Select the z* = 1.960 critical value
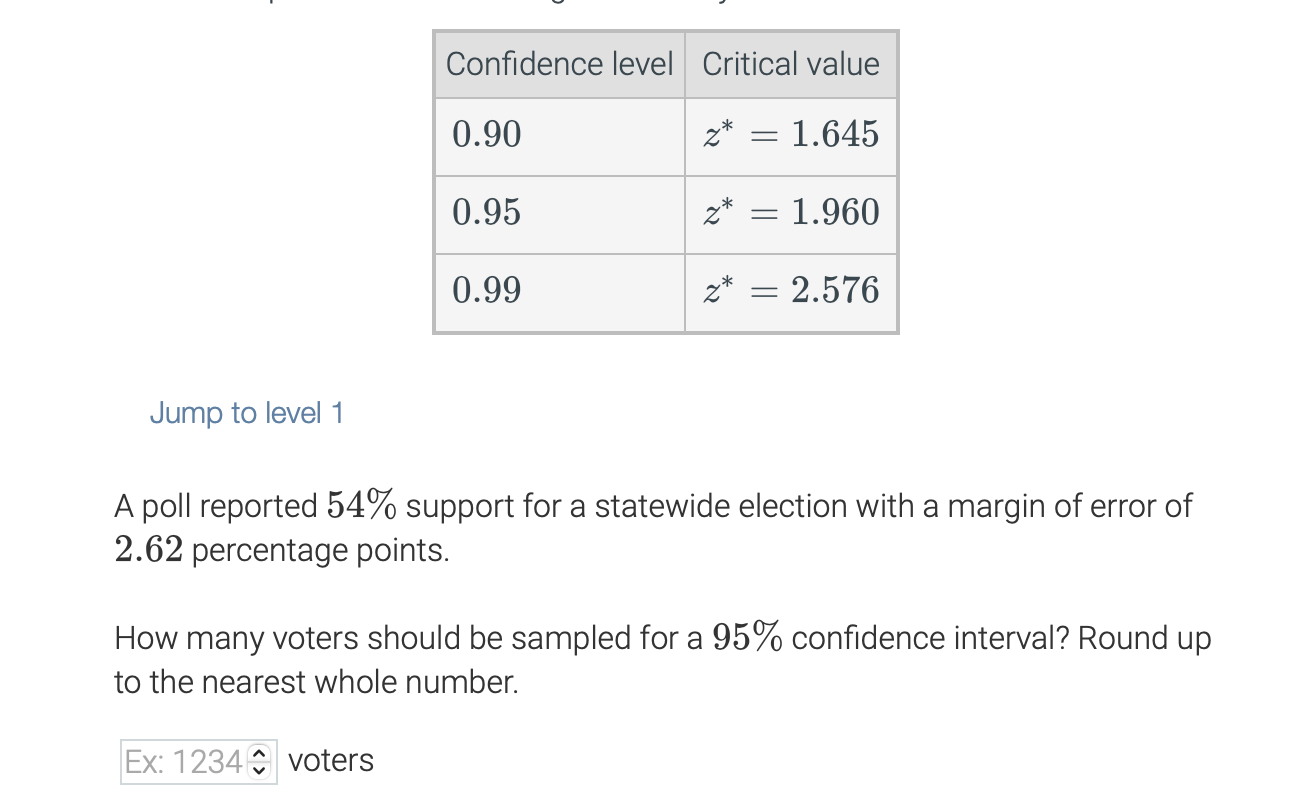 (x=793, y=213)
